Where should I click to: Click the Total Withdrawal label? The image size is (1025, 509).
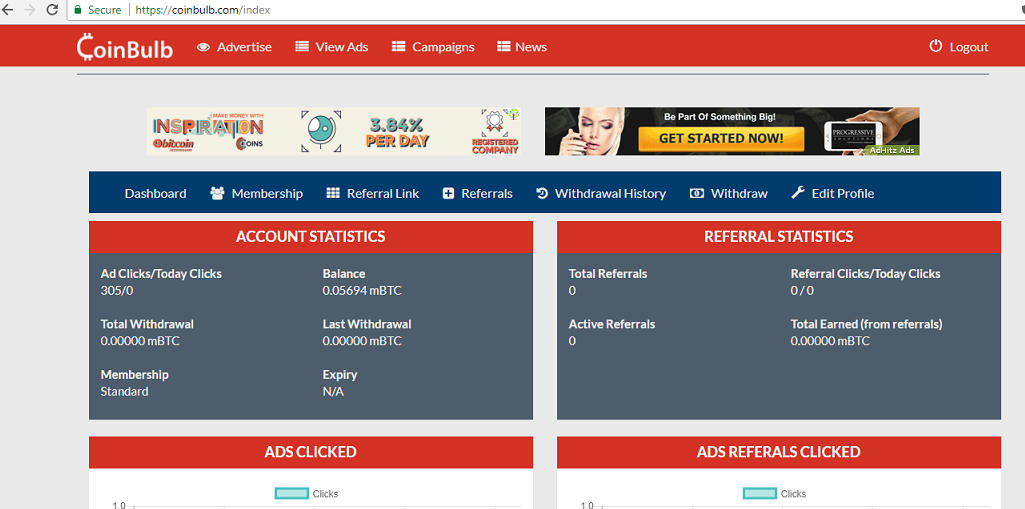[x=147, y=324]
